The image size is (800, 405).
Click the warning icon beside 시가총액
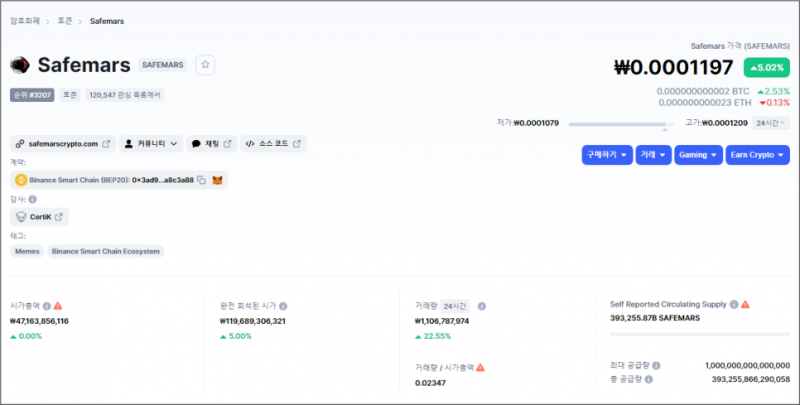tap(58, 305)
